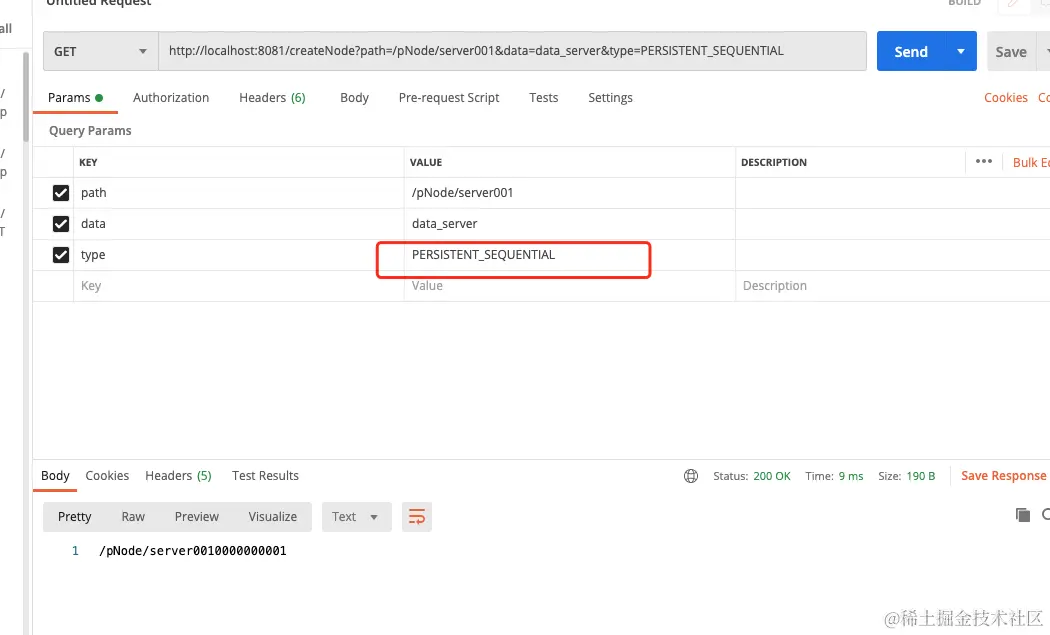
Task: Open the request Headers (6) tab
Action: 272,98
